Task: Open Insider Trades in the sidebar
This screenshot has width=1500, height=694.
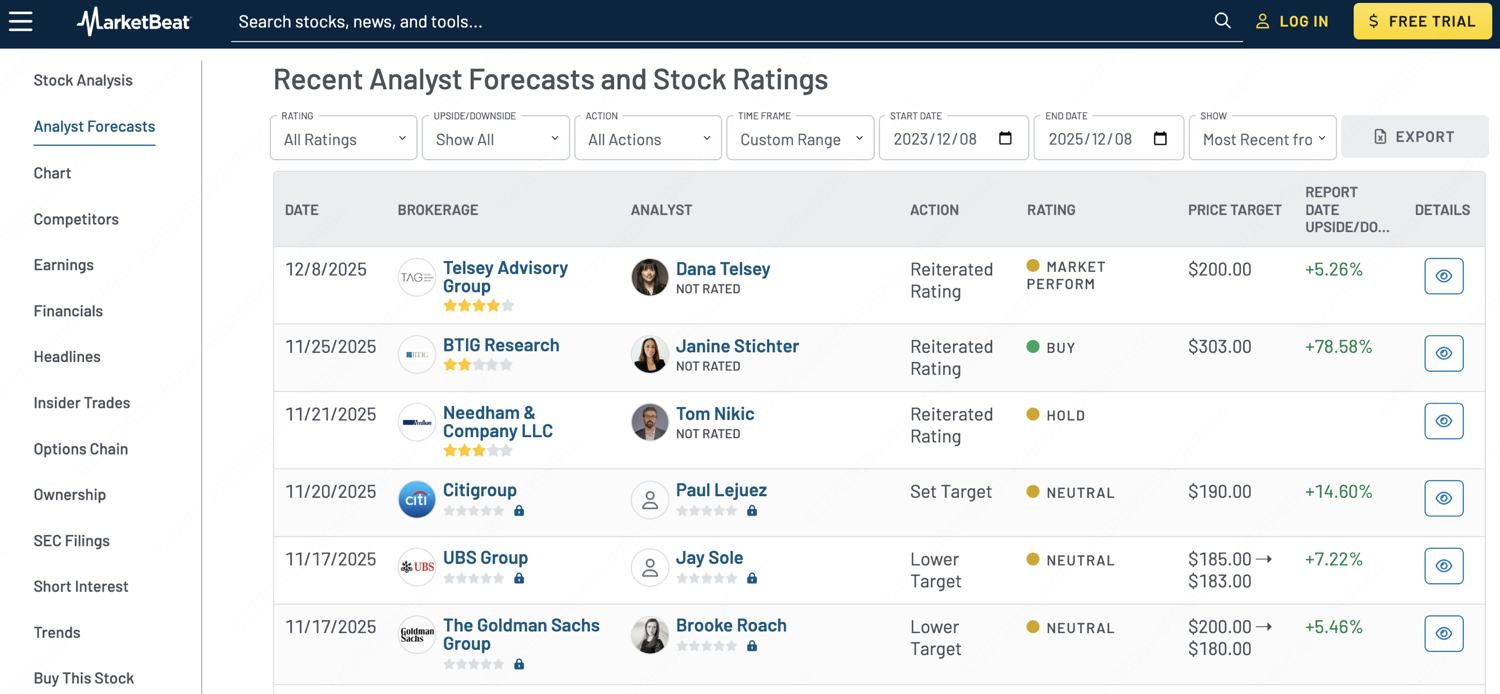Action: pos(82,403)
